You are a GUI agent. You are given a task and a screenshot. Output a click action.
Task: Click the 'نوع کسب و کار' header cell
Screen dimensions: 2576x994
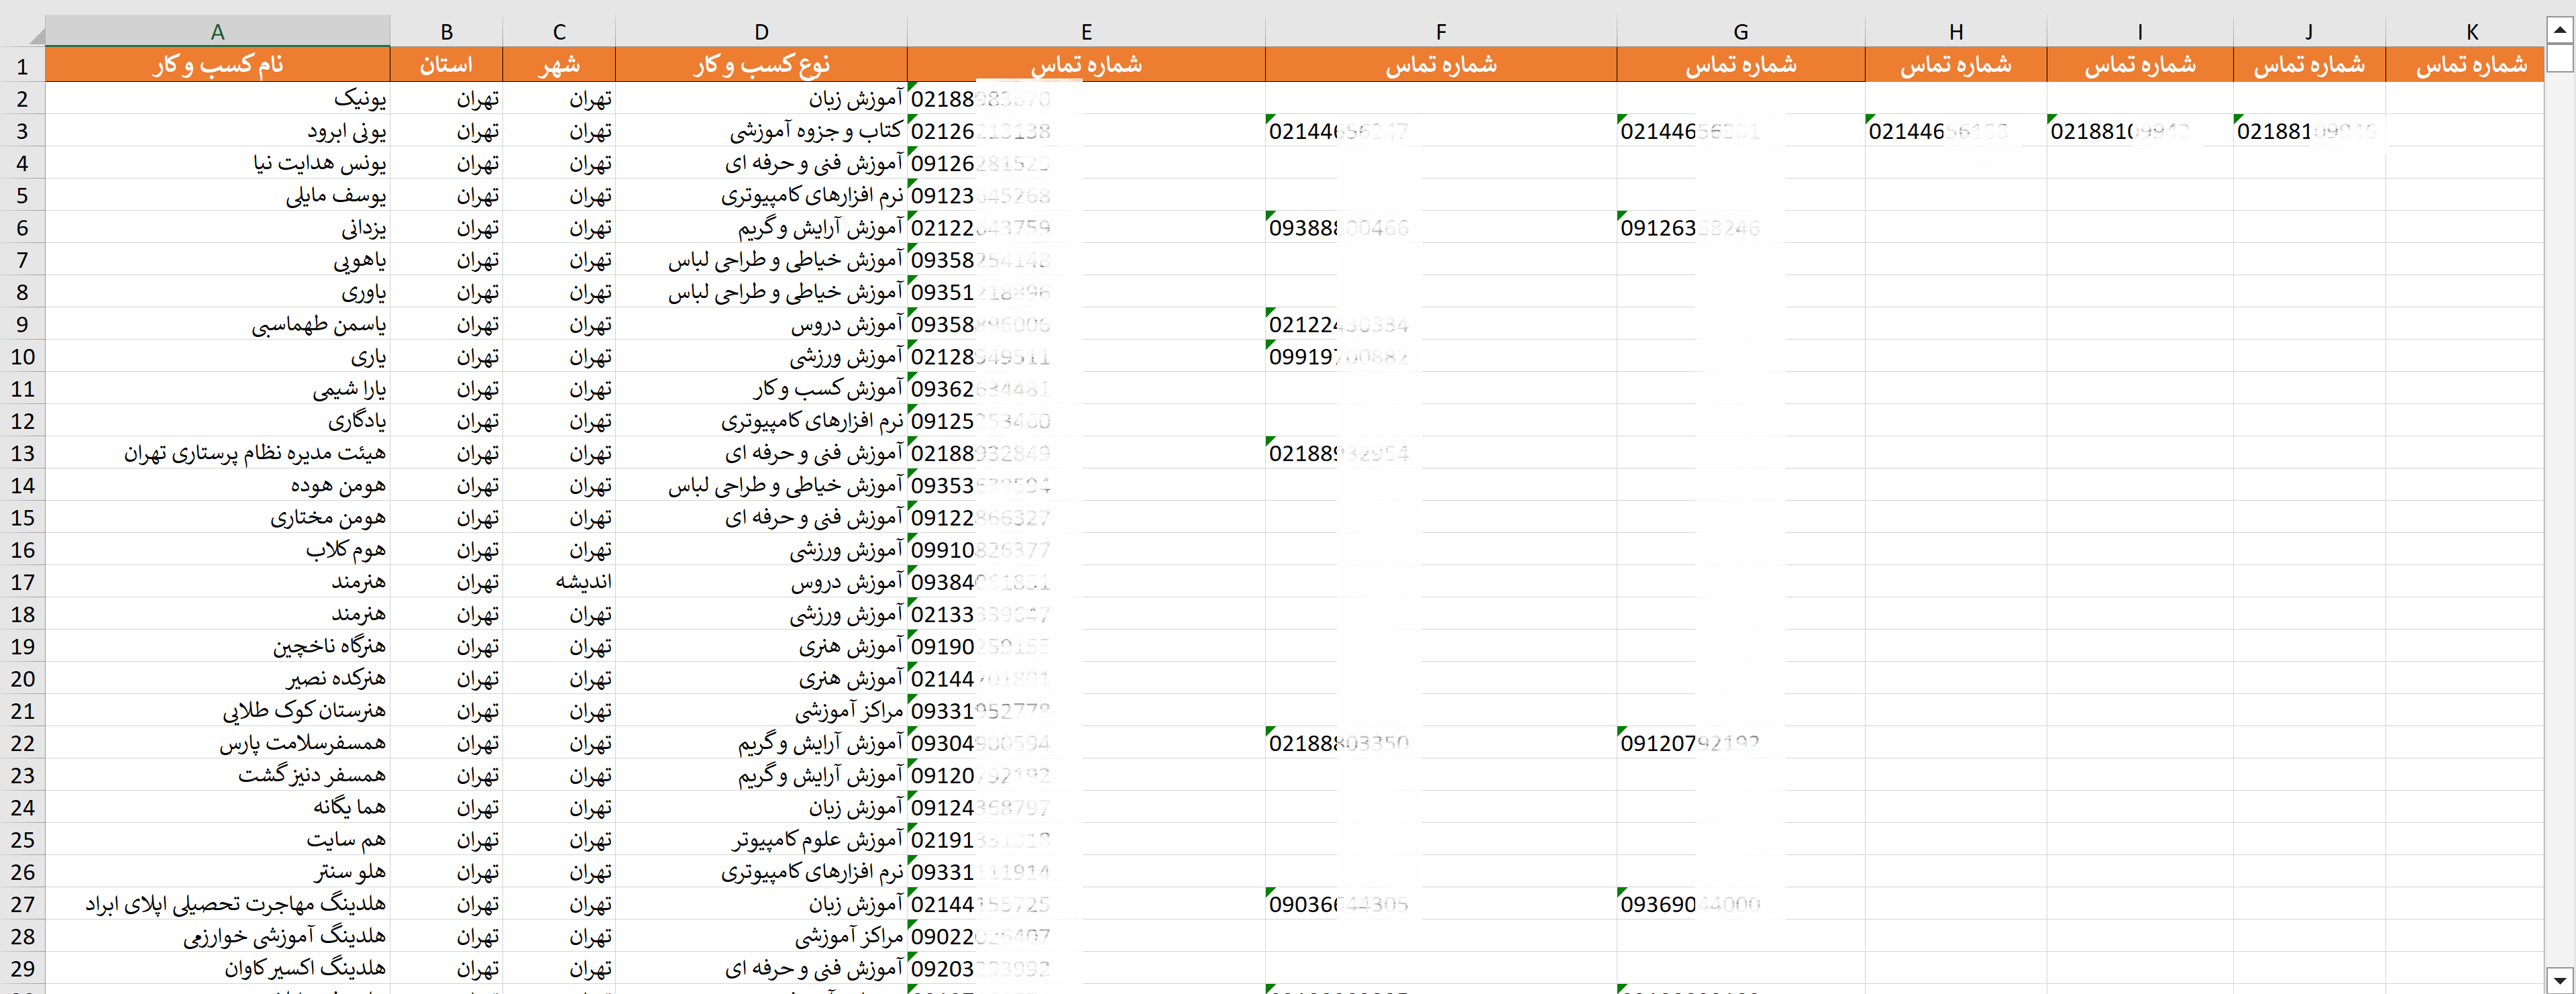[761, 65]
